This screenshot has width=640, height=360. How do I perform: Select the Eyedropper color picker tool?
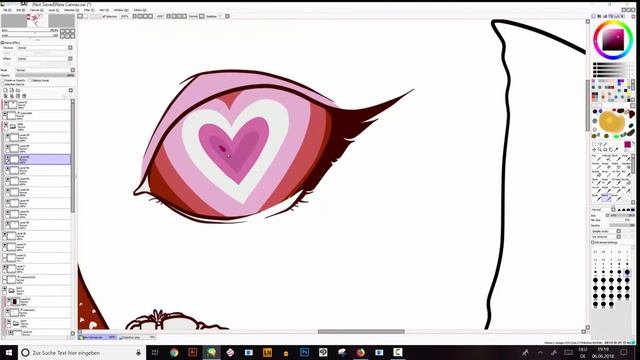point(616,150)
